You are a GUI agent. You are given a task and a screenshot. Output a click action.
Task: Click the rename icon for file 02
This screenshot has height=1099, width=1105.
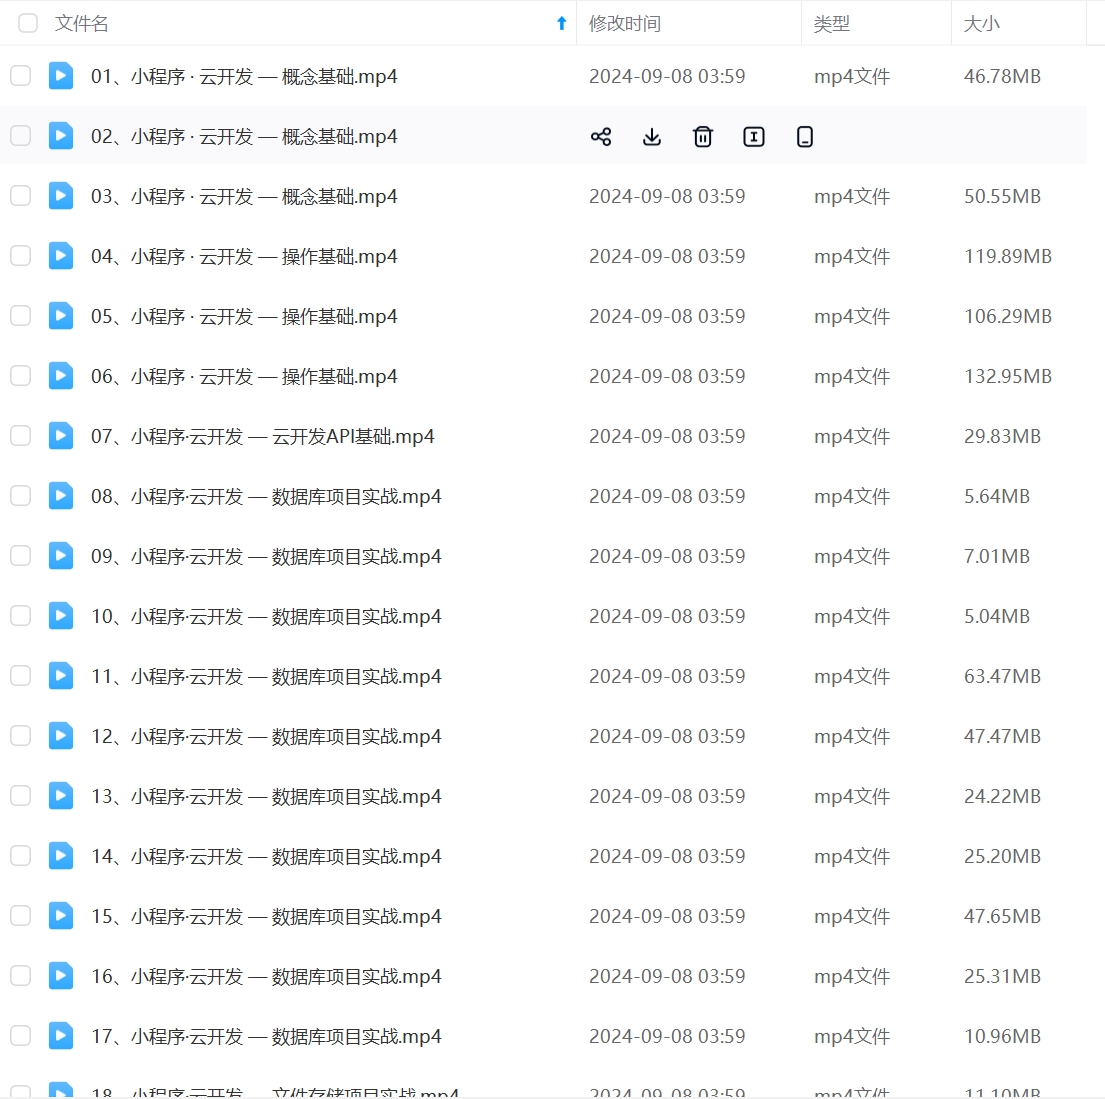coord(754,137)
